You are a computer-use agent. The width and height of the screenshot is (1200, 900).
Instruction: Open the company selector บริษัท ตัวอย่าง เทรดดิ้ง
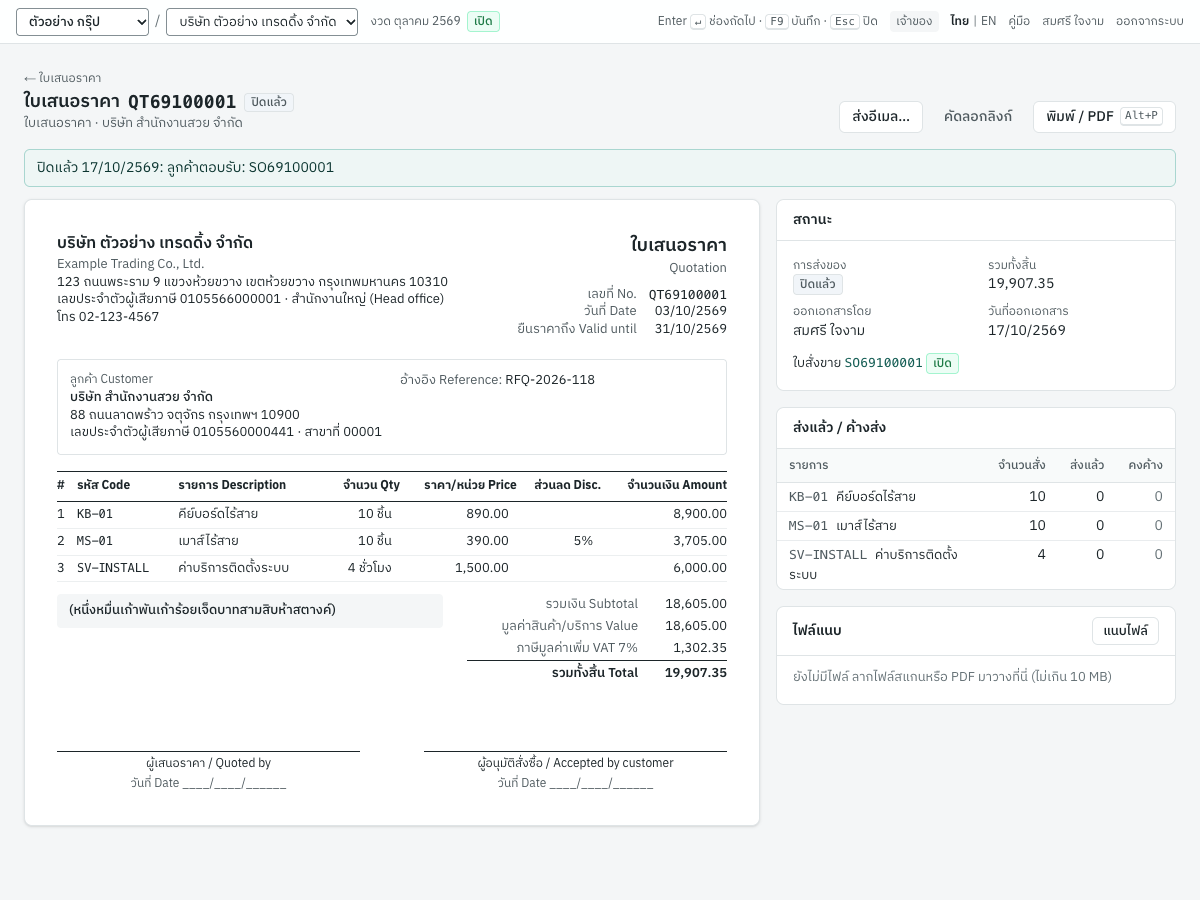coord(262,21)
